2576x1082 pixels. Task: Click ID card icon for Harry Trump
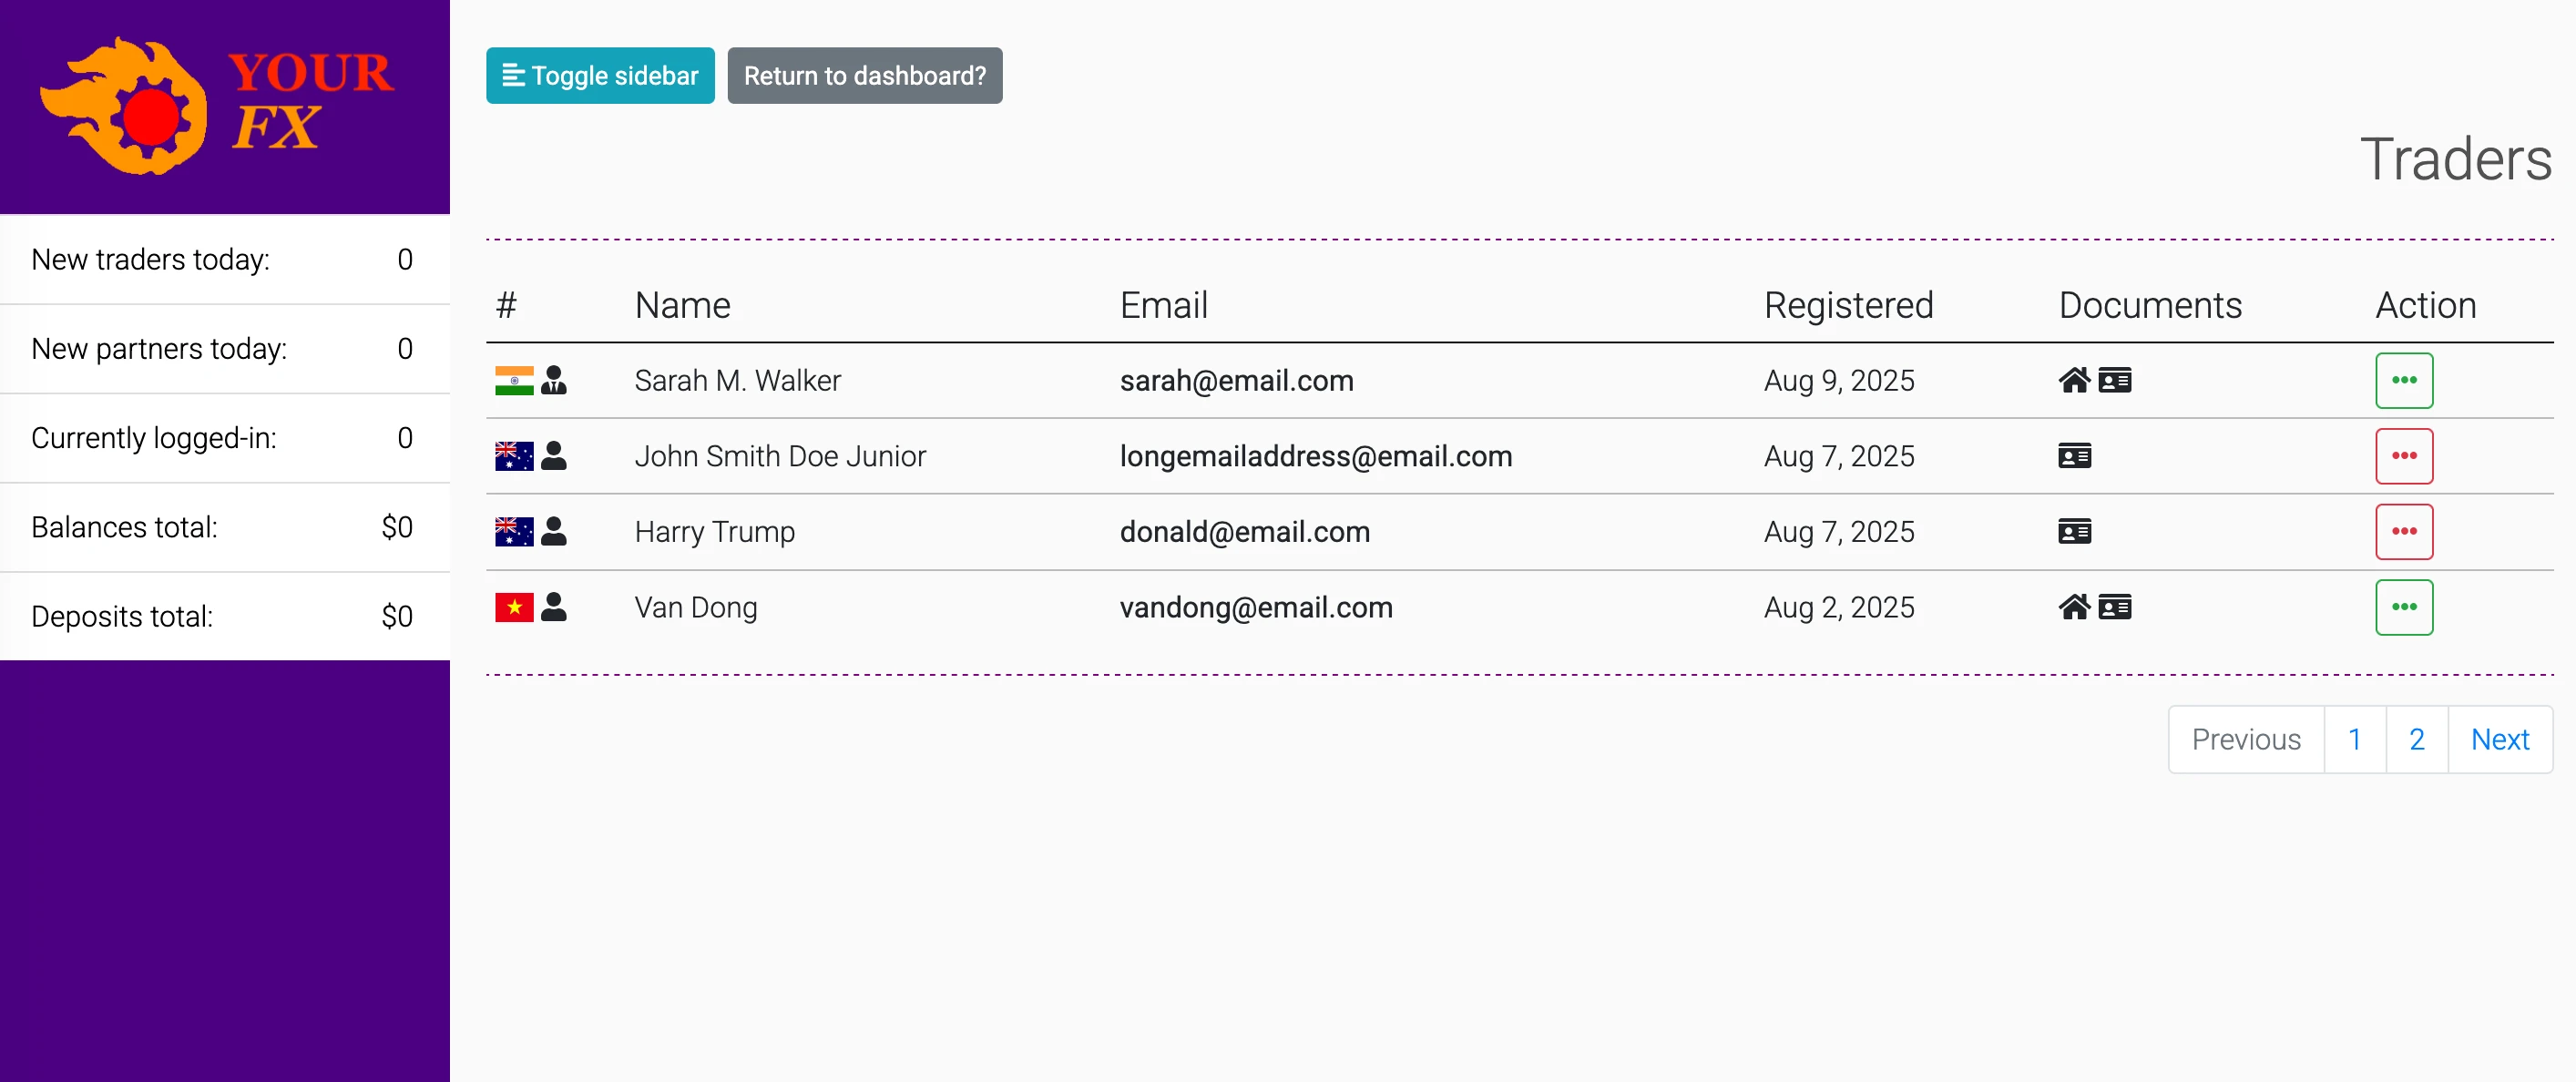click(2074, 532)
